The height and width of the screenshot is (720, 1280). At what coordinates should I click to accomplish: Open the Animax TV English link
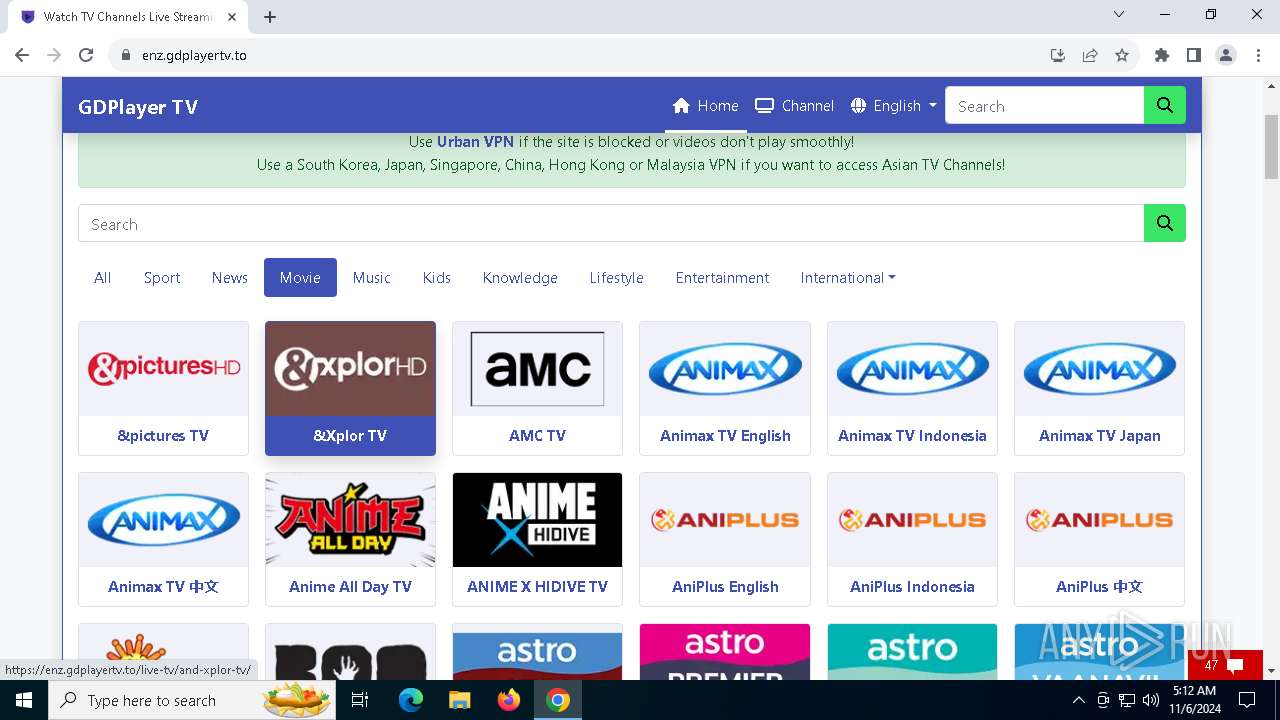725,435
